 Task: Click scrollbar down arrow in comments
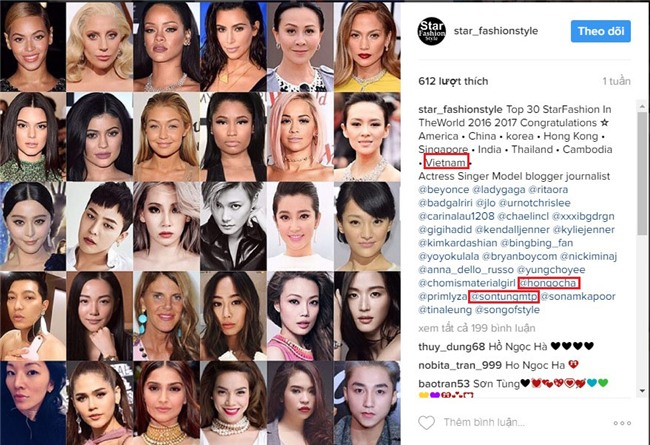tap(642, 391)
